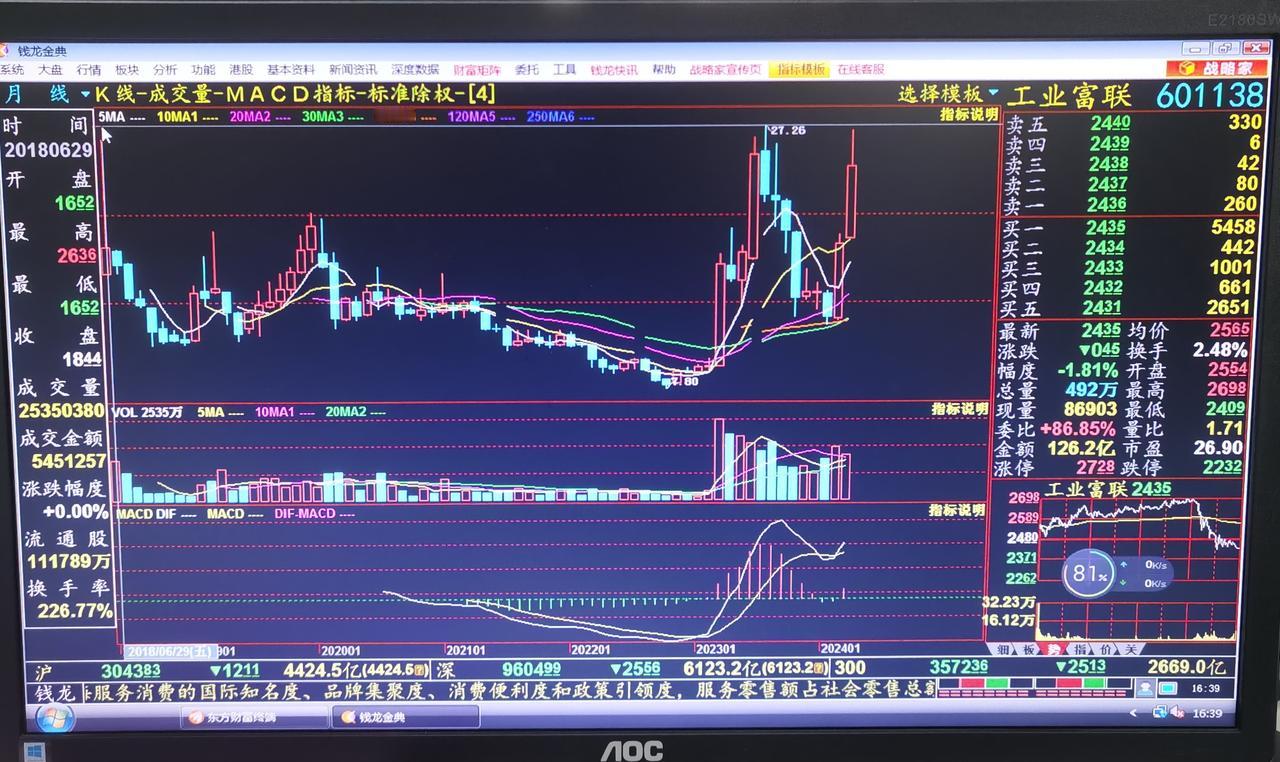Click the 120MA5 legend label
The width and height of the screenshot is (1280, 762).
[472, 116]
